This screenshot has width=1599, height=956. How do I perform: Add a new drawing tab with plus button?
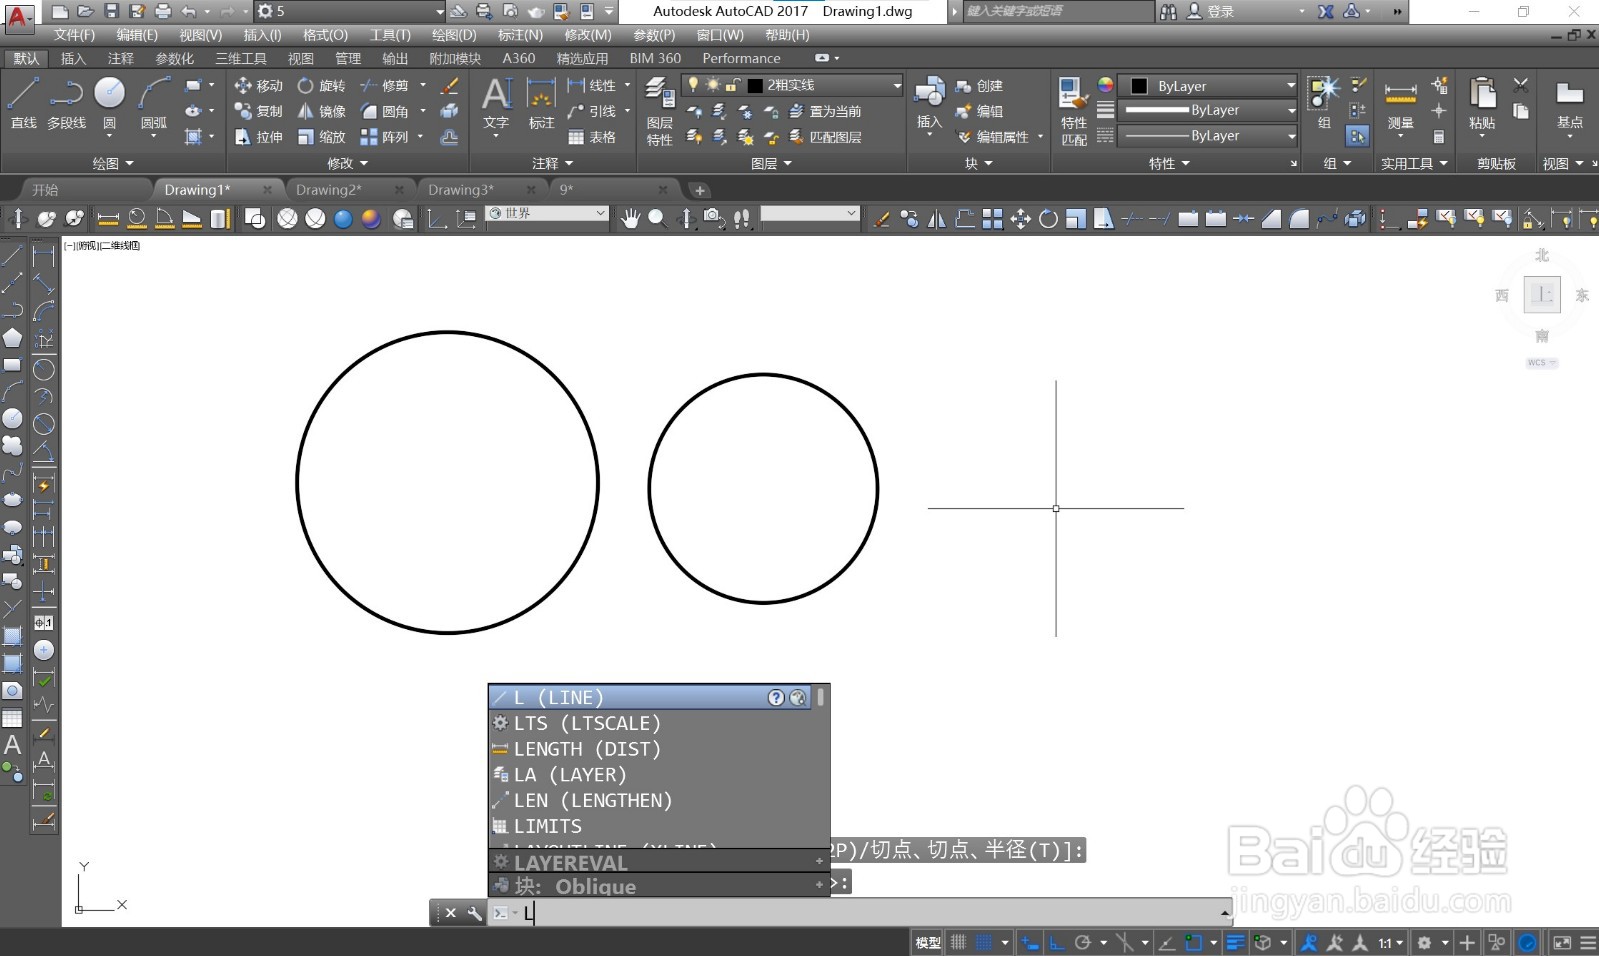tap(700, 190)
